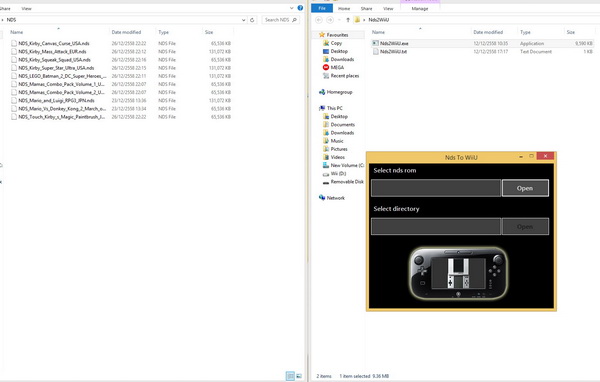
Task: Select Homegroup in navigation pane
Action: coord(339,92)
